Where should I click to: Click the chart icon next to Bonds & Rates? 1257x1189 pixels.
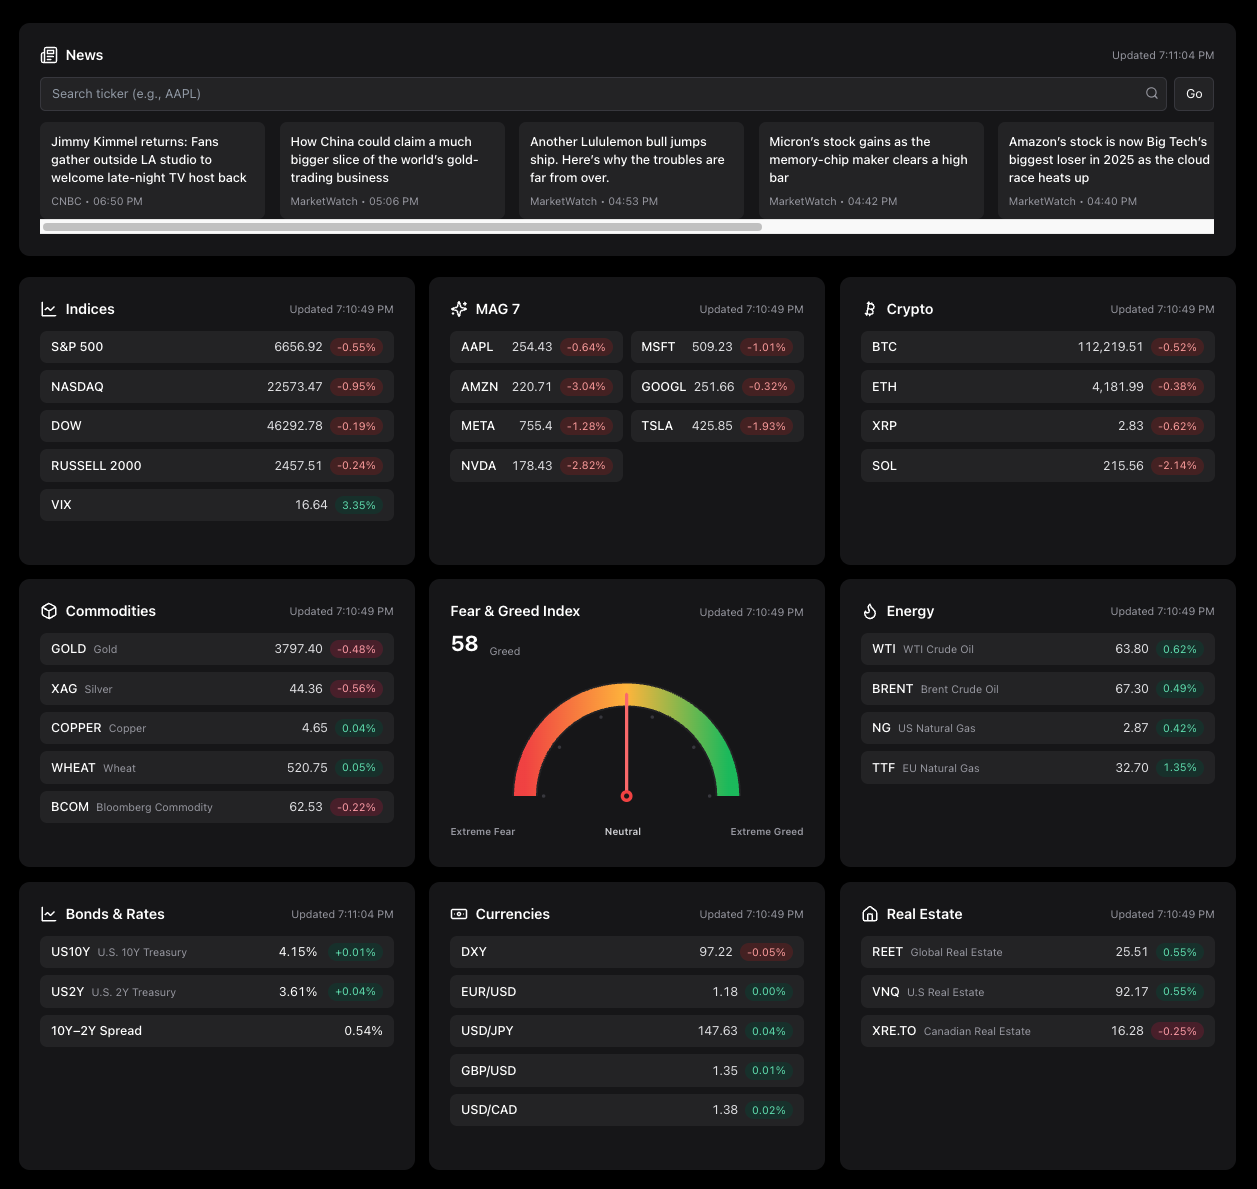pyautogui.click(x=49, y=914)
